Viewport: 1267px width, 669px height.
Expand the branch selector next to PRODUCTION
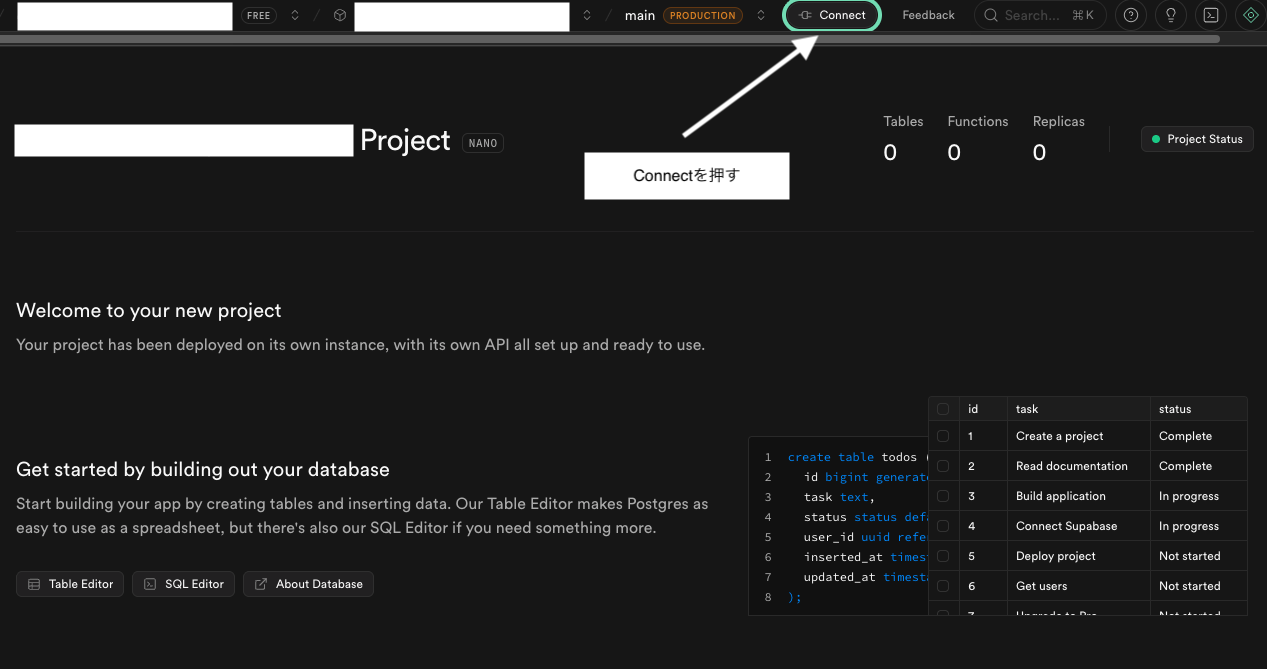tap(761, 15)
